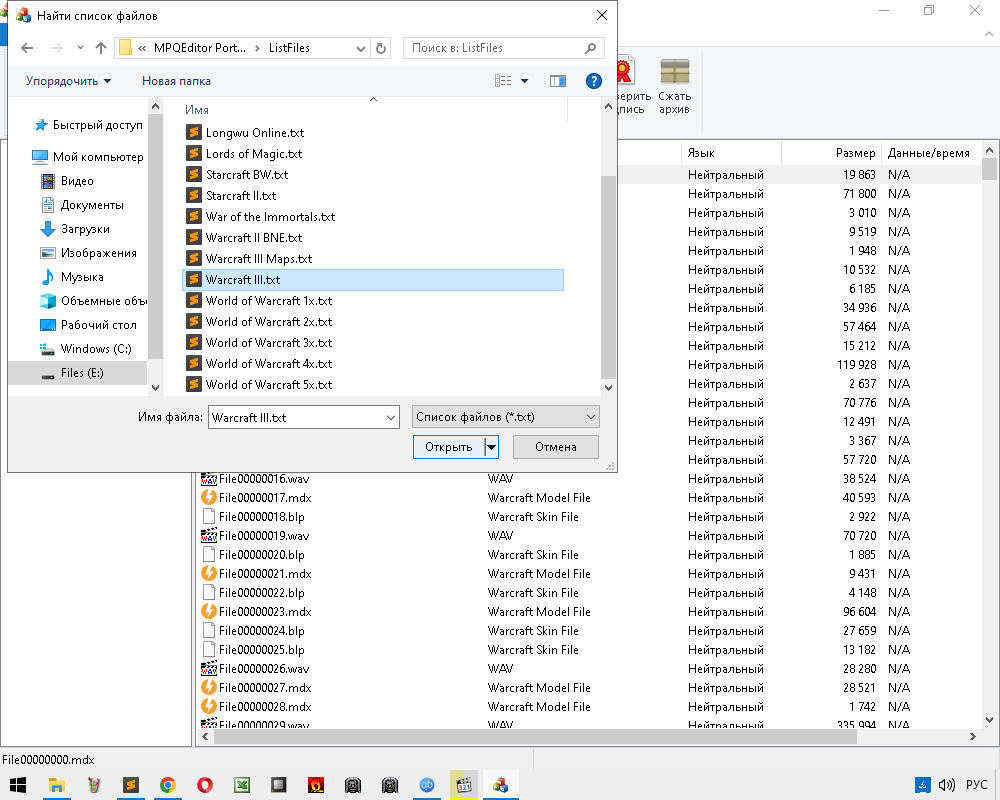The image size is (1000, 800).
Task: Click the Открыть button
Action: [448, 447]
